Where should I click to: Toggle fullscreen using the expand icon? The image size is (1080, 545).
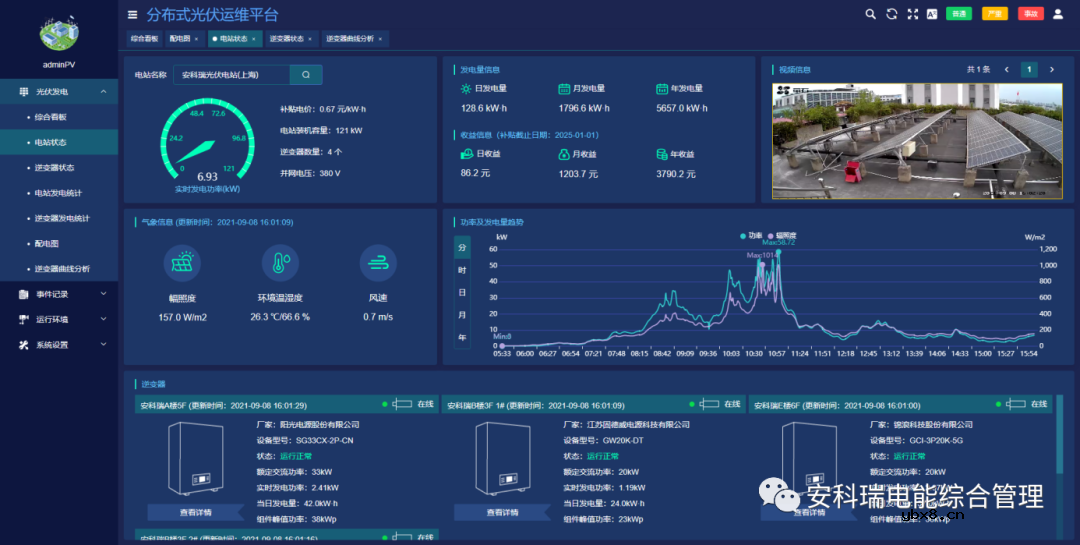[x=912, y=14]
